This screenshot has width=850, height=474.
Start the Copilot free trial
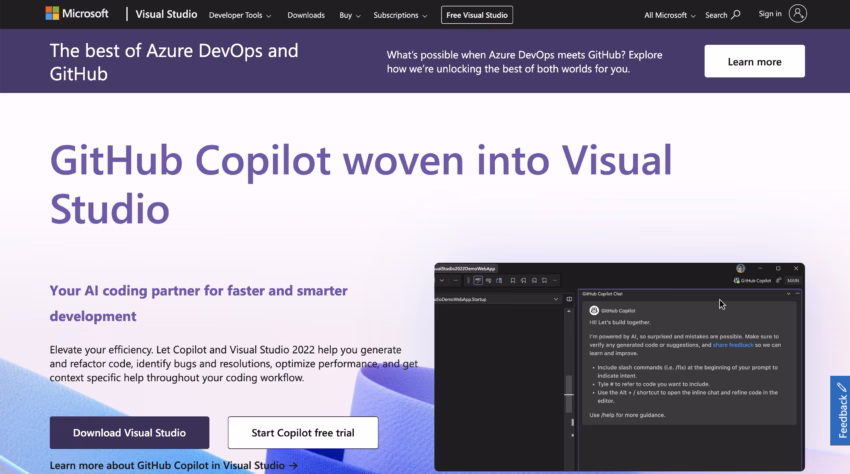(x=303, y=433)
